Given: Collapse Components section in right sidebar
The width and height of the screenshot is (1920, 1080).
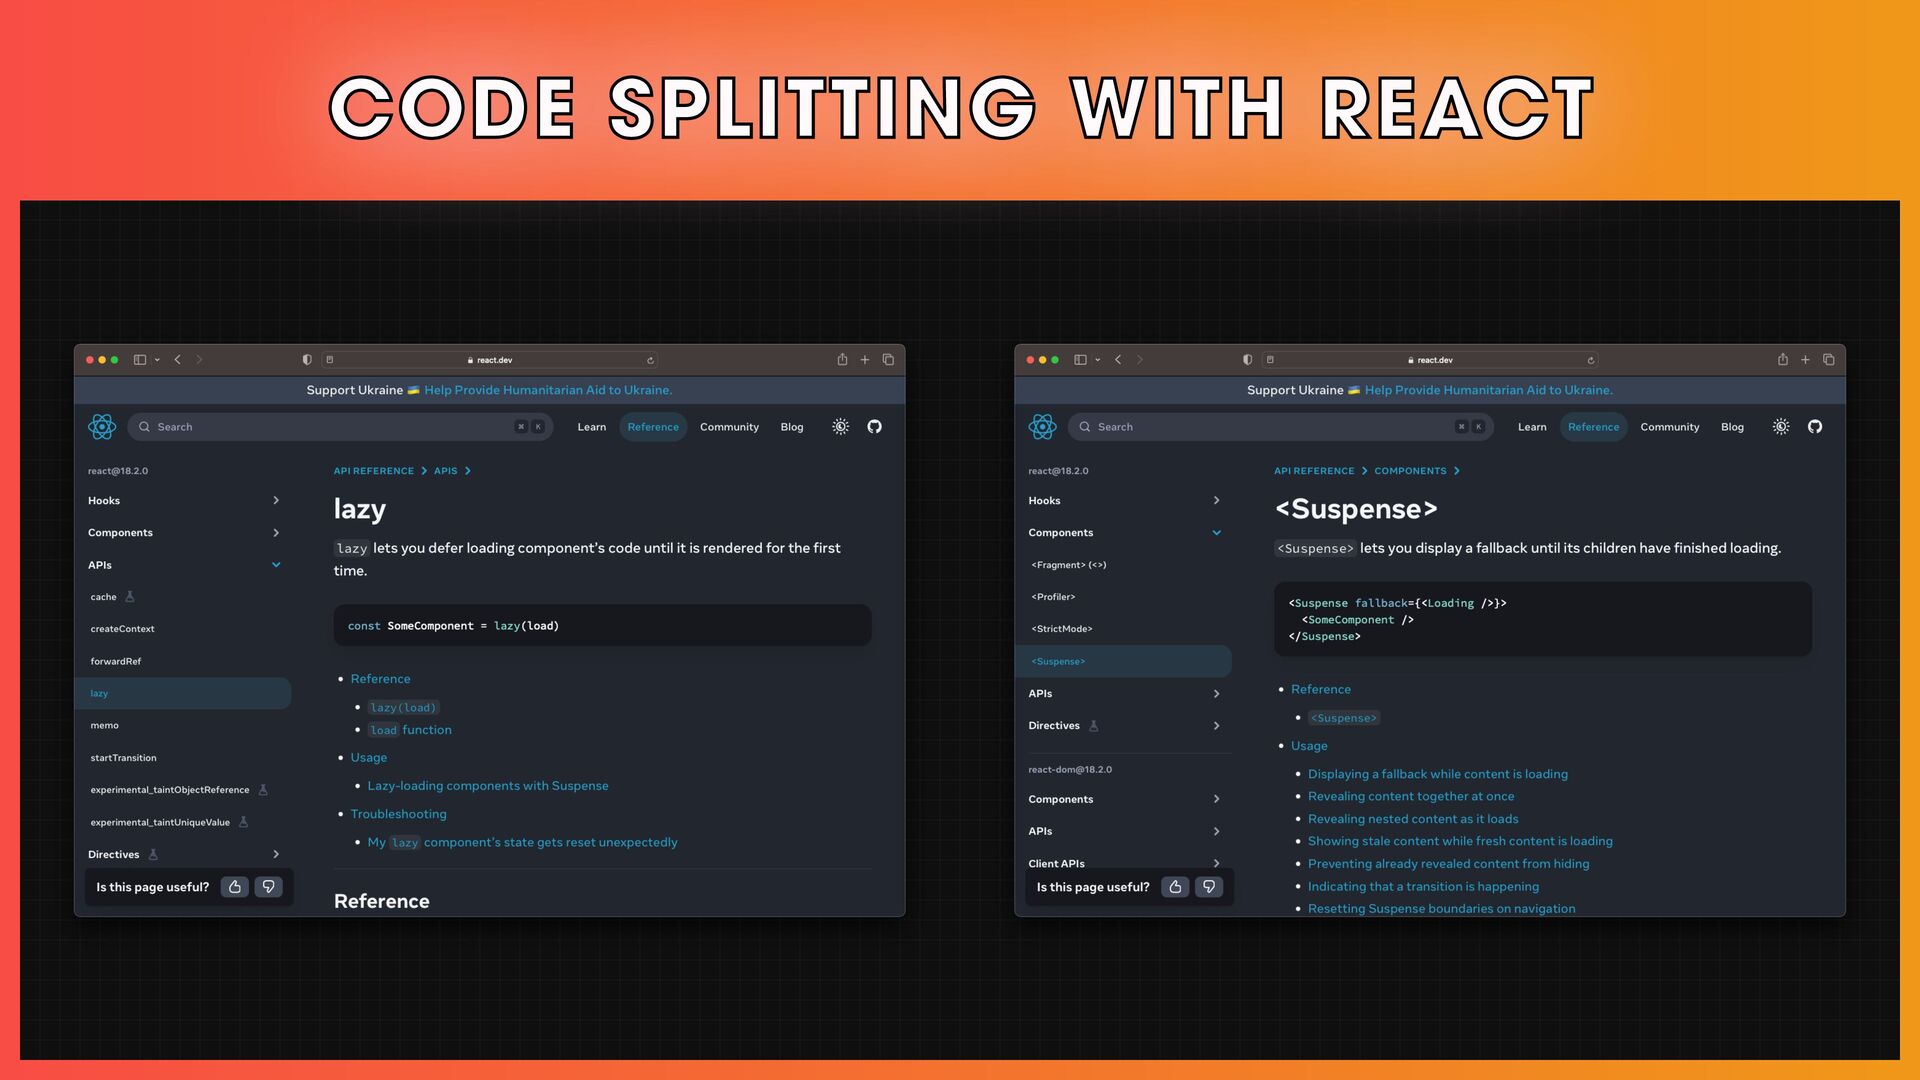Looking at the screenshot, I should click(1216, 533).
